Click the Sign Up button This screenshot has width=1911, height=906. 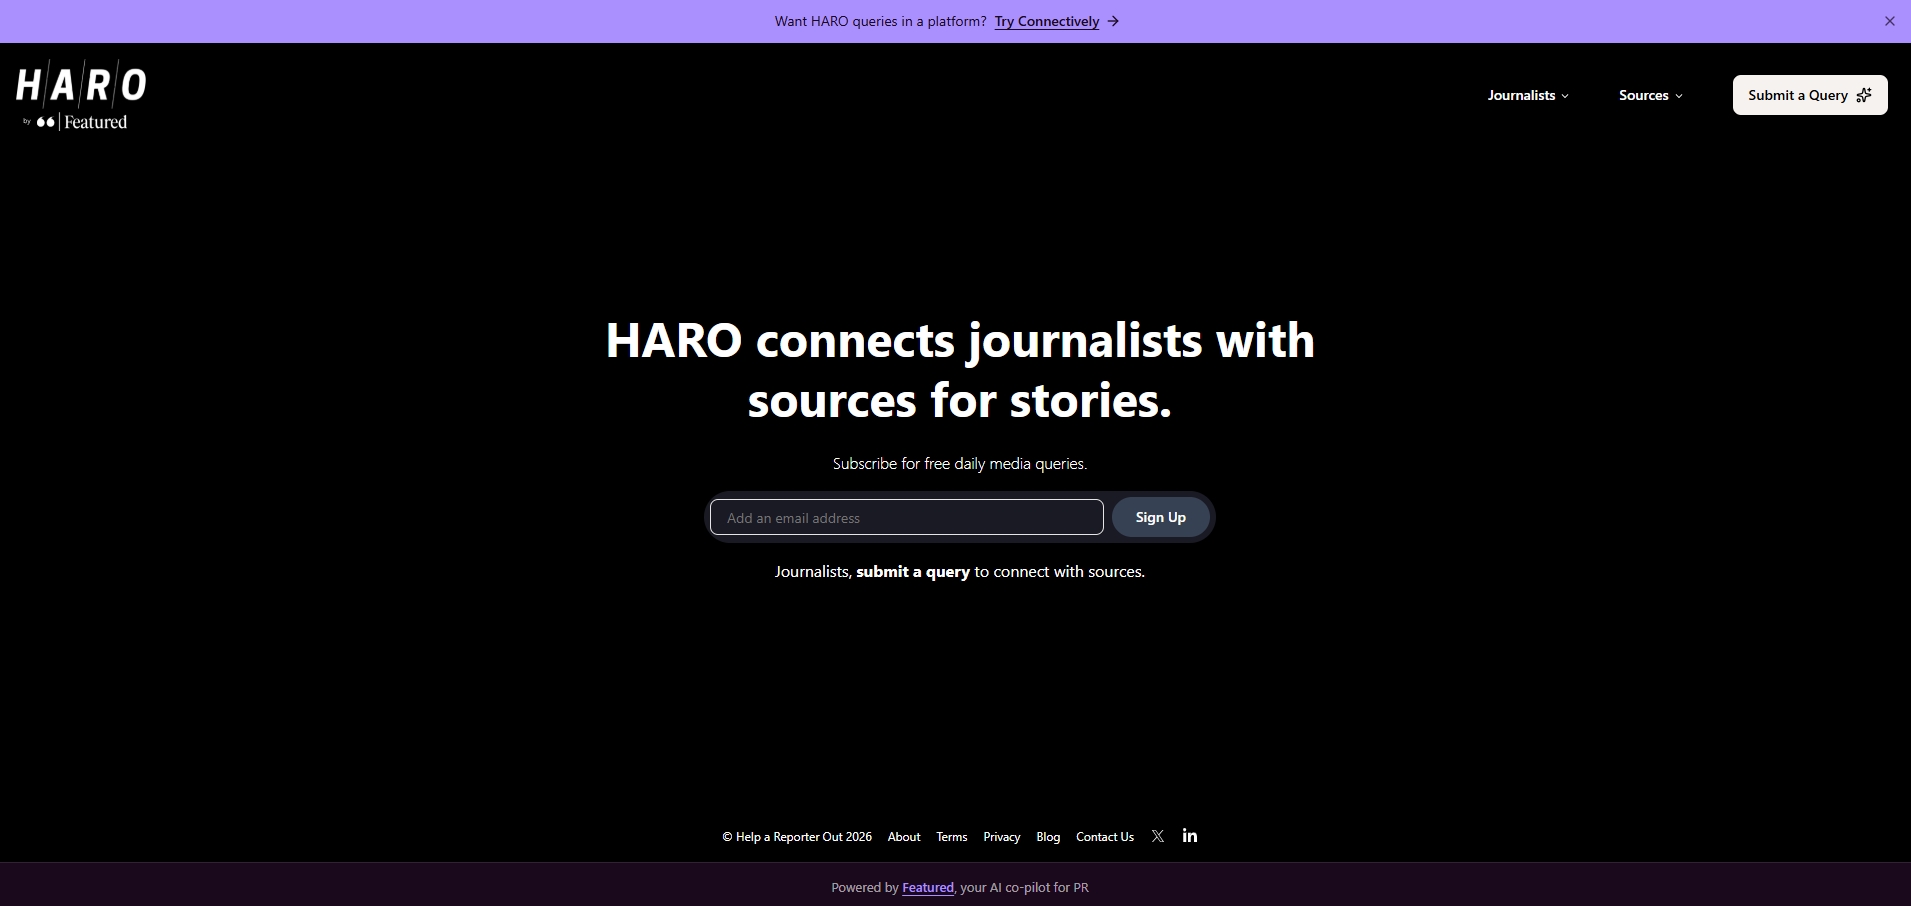click(x=1161, y=517)
